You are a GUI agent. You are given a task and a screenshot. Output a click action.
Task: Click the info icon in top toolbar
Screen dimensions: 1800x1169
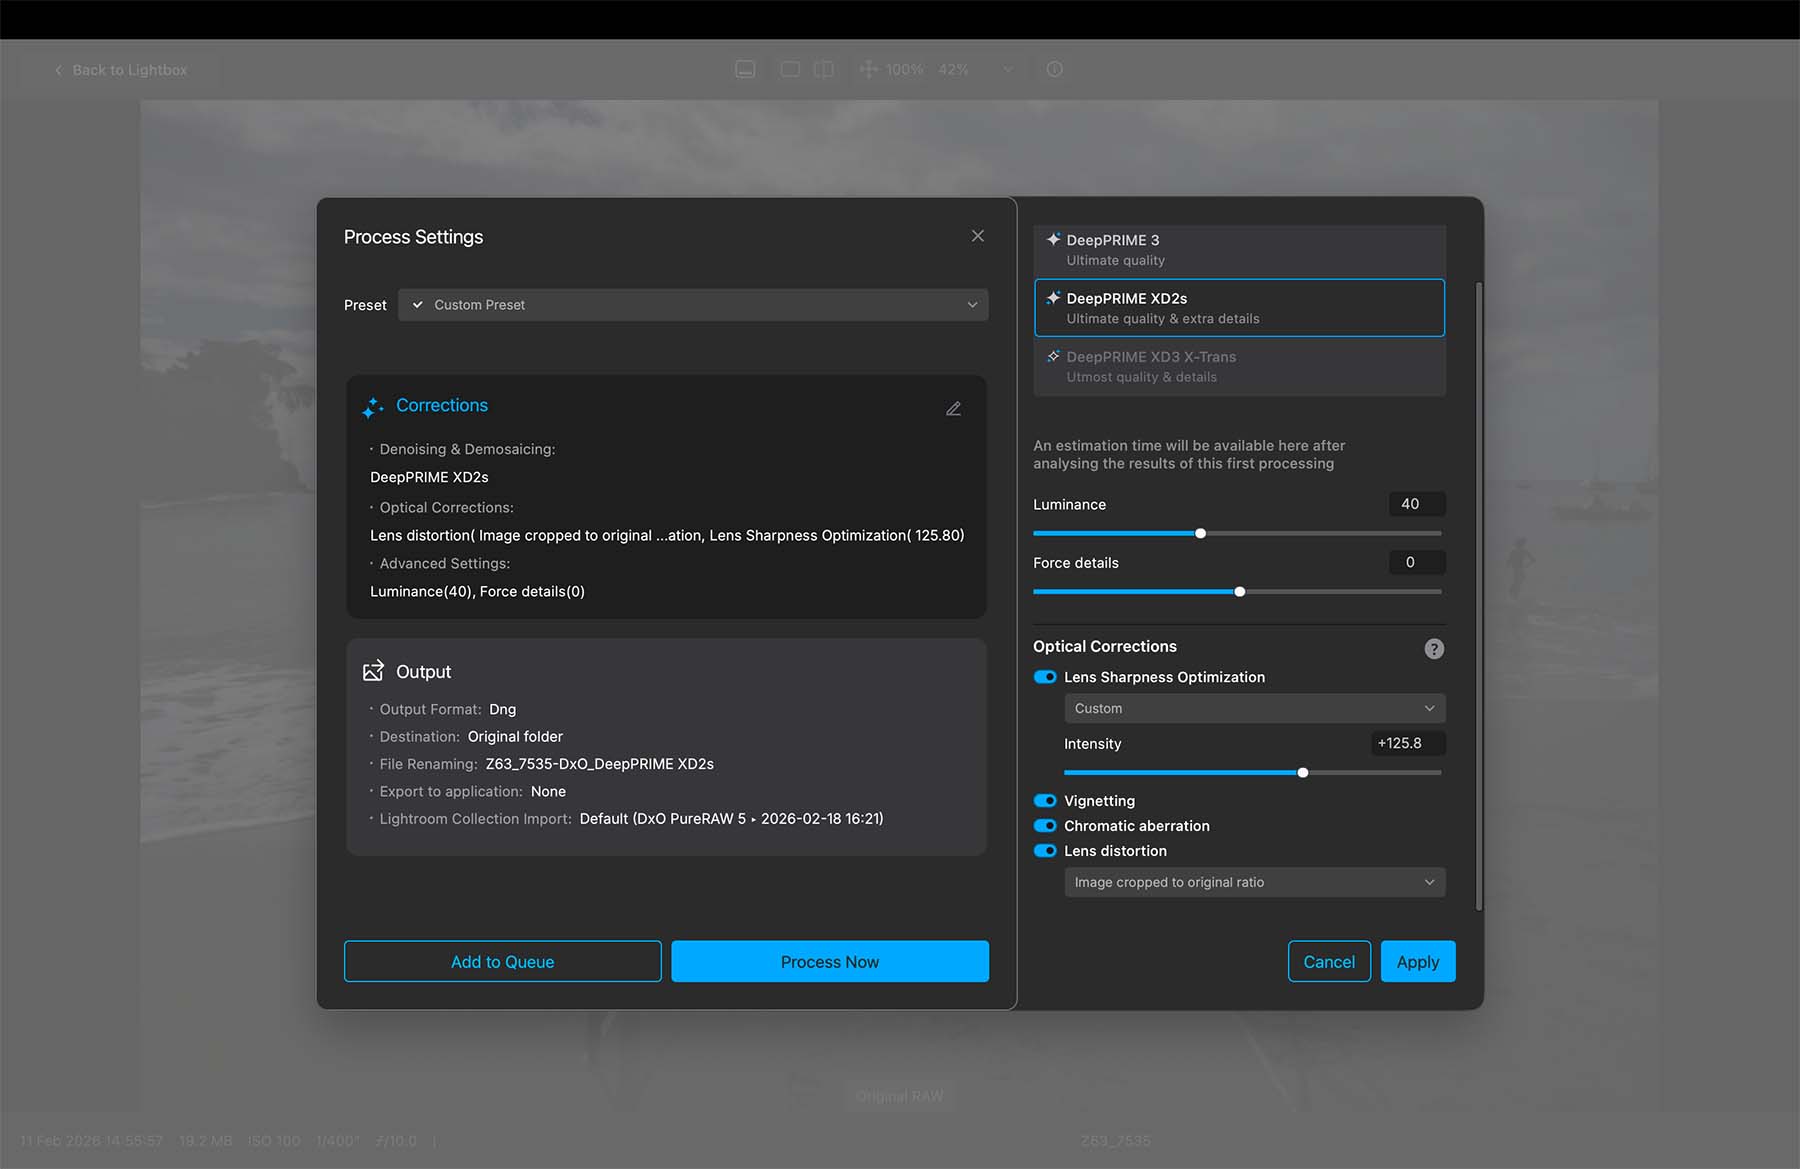(x=1054, y=69)
